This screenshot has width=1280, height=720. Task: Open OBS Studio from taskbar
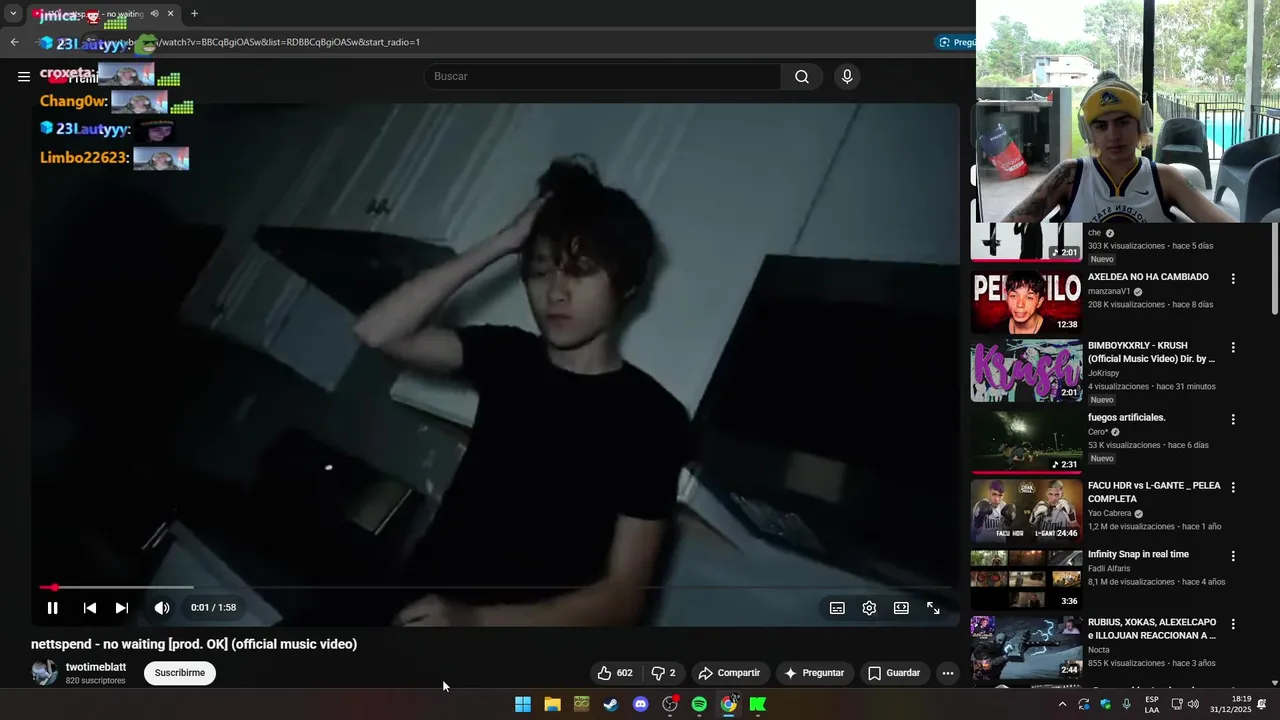670,704
